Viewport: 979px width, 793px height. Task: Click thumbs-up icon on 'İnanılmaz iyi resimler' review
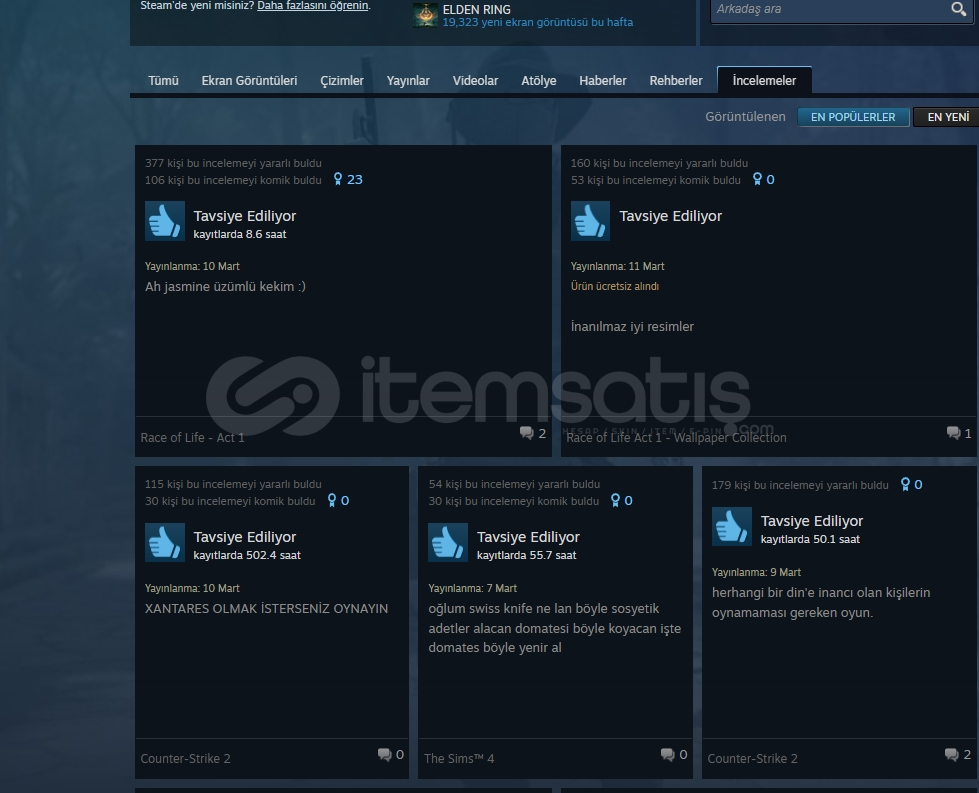[590, 220]
